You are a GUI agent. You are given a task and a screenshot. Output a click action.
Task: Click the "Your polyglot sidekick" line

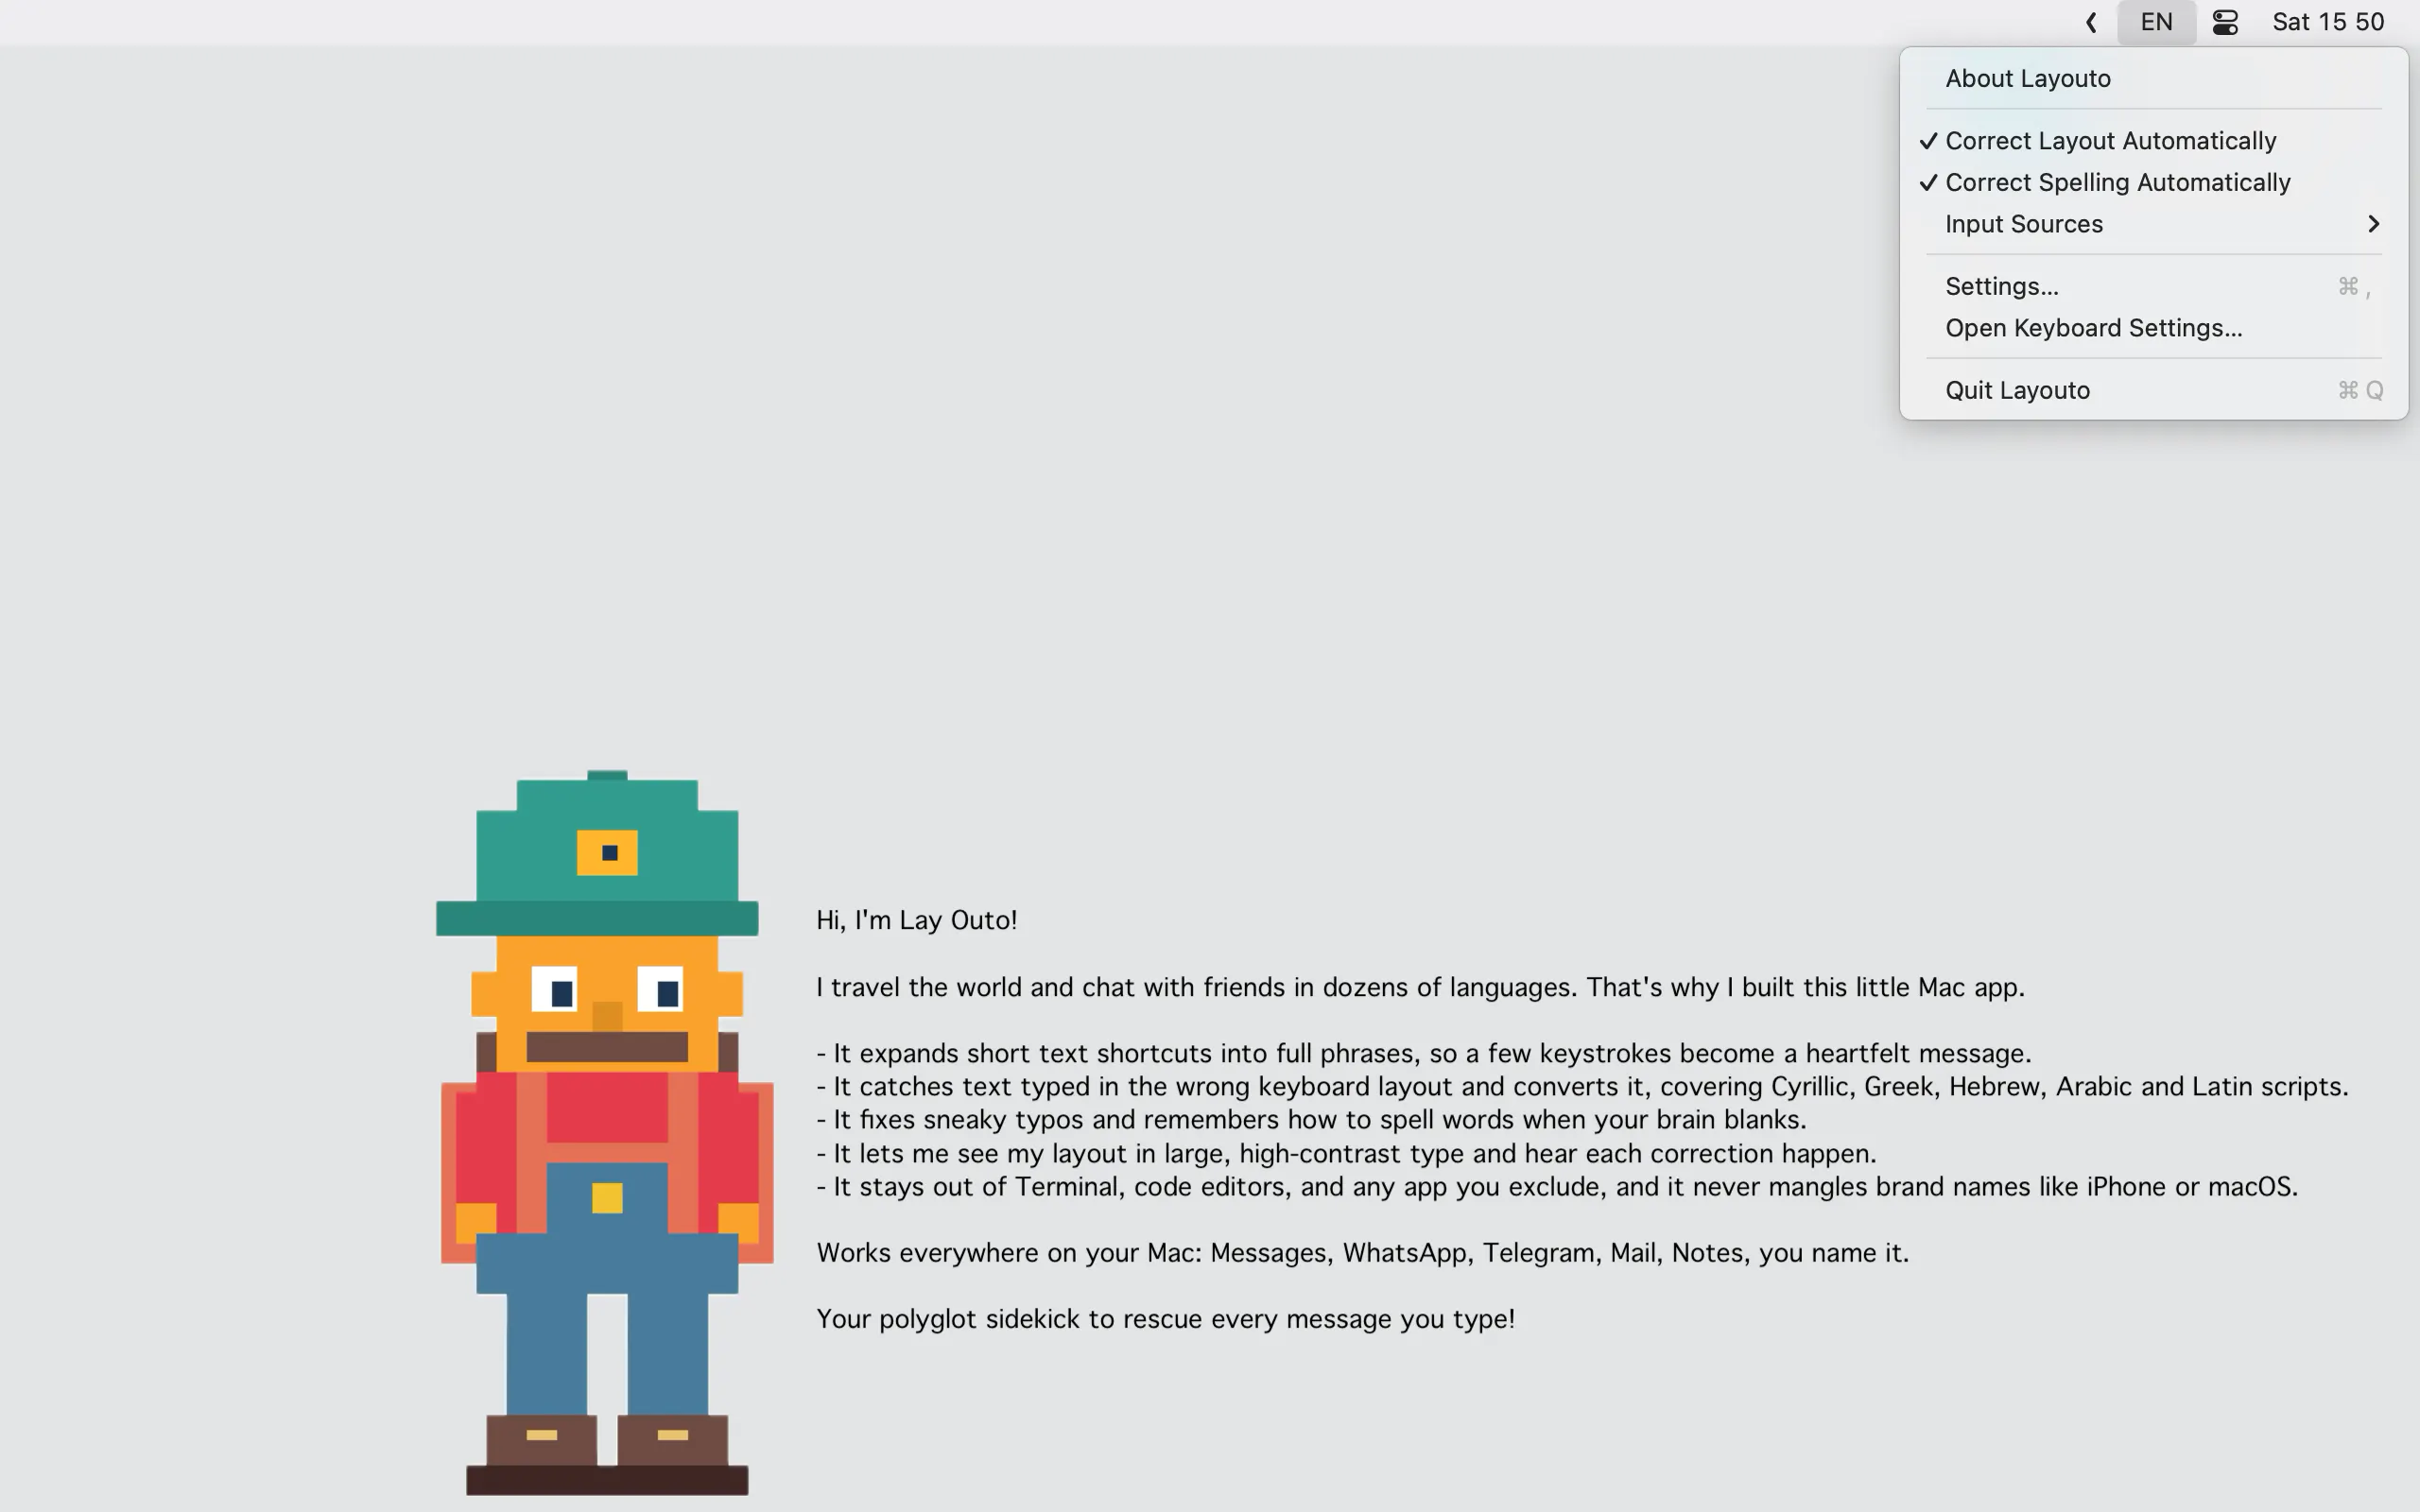(1165, 1319)
